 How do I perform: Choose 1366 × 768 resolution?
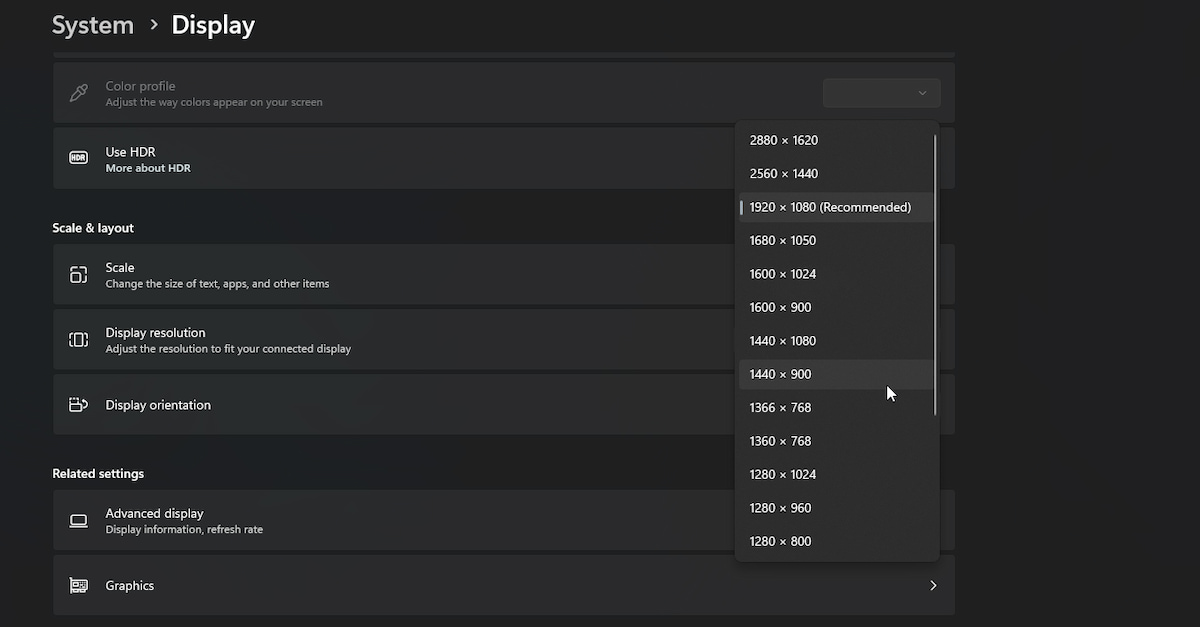(780, 408)
